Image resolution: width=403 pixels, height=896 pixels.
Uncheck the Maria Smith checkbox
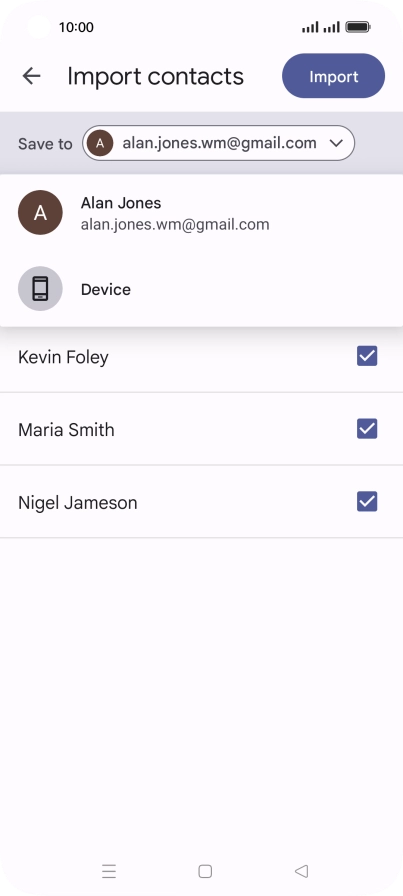coord(367,429)
